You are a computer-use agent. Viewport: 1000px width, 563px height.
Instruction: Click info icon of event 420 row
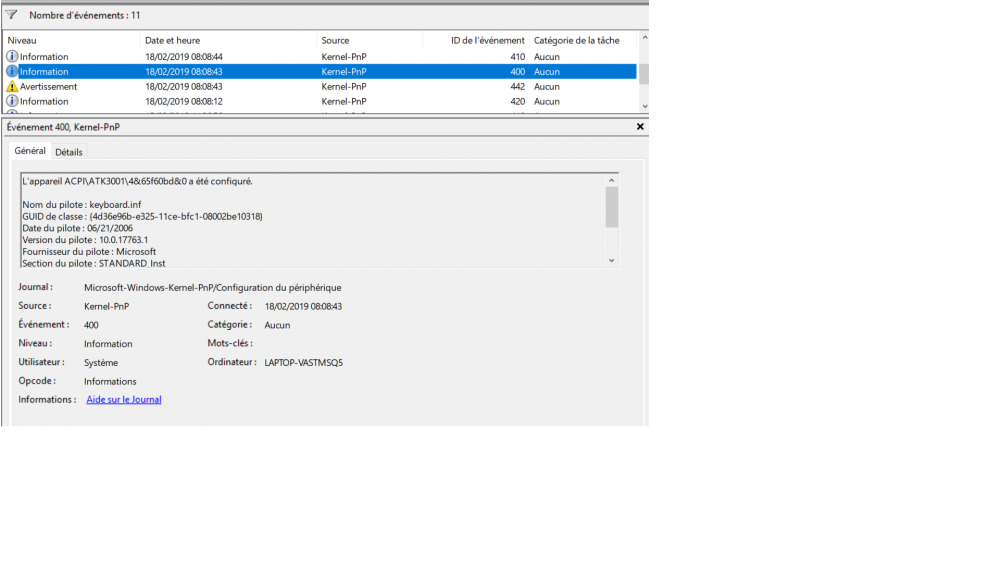(x=12, y=102)
